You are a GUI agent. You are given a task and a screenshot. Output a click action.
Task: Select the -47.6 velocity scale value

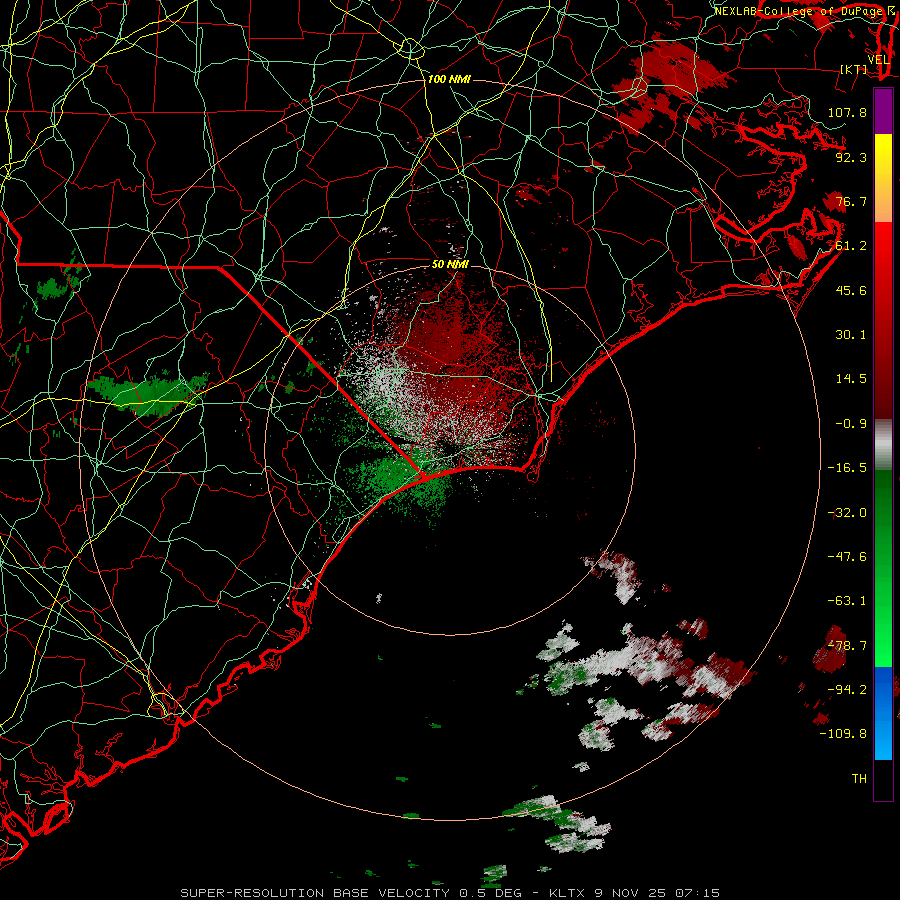point(847,557)
